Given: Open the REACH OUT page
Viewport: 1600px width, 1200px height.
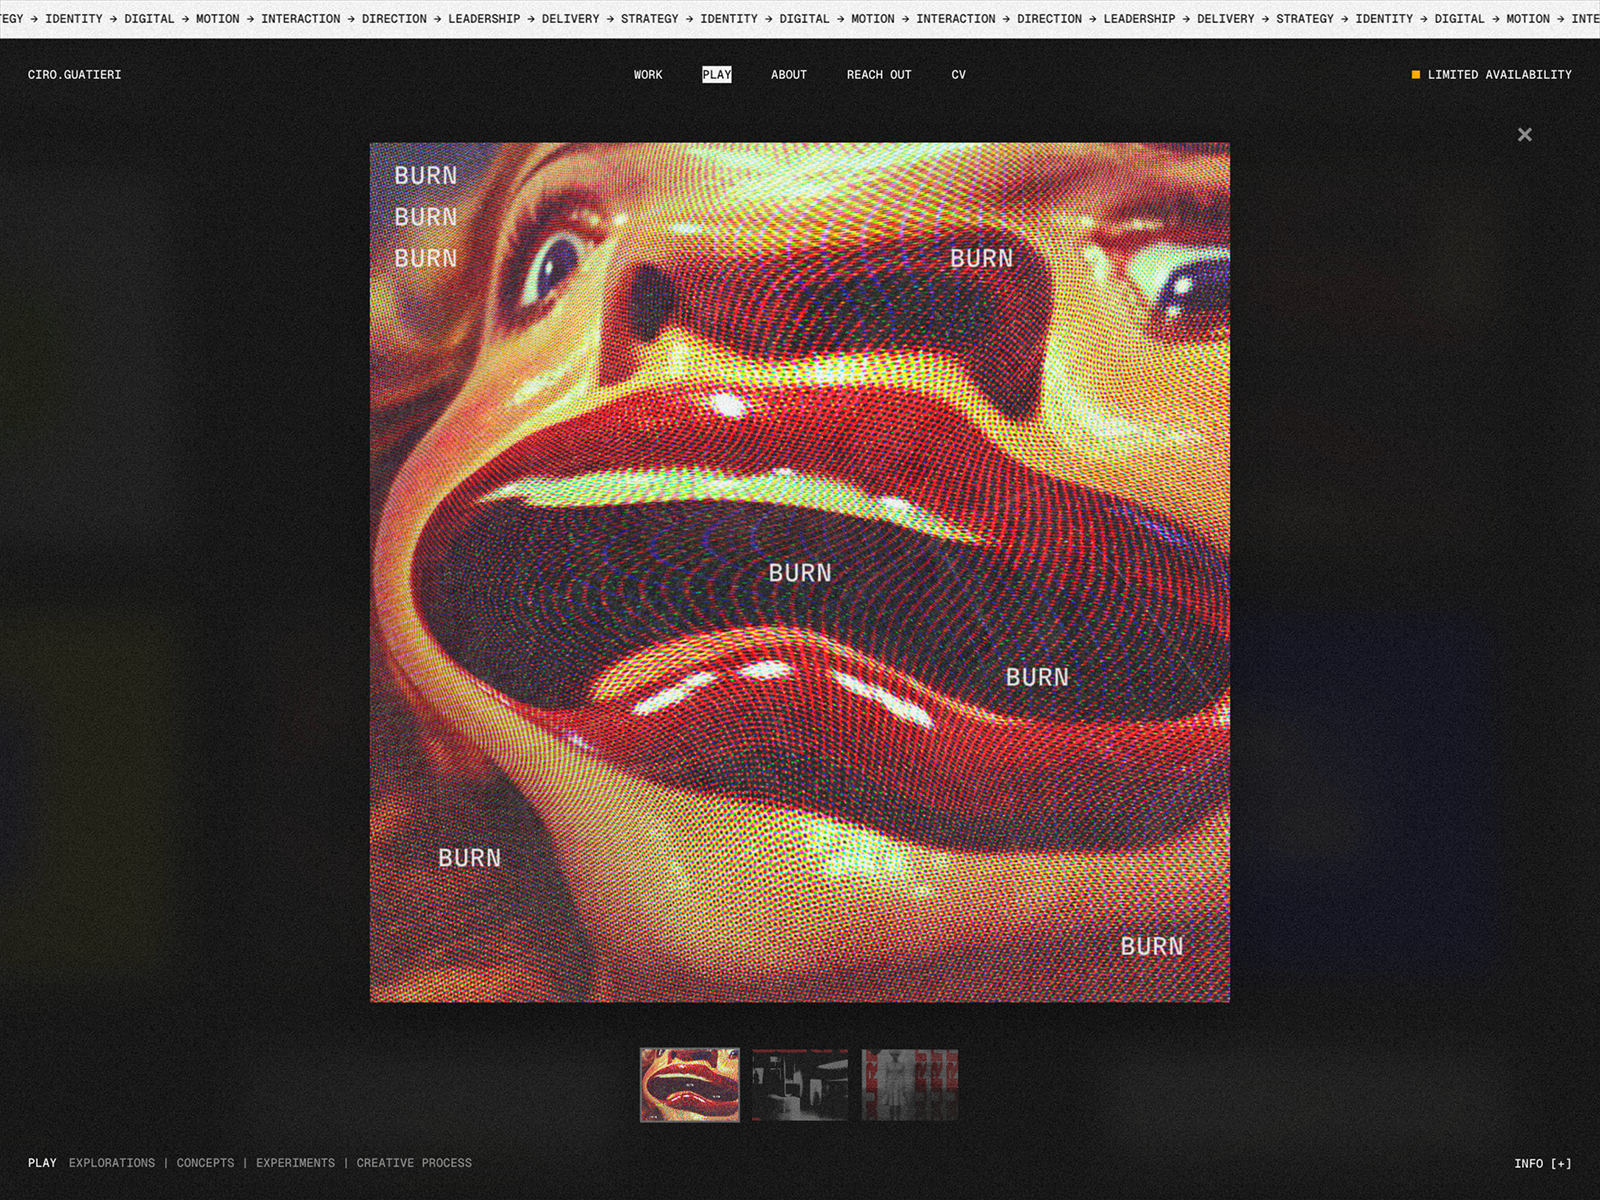Looking at the screenshot, I should click(879, 74).
